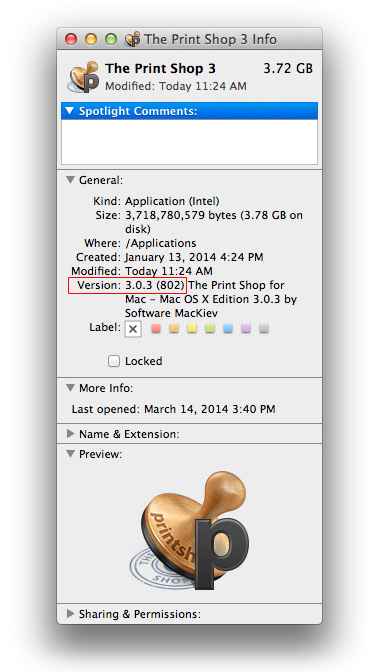
Task: Collapse the General section
Action: pos(70,180)
